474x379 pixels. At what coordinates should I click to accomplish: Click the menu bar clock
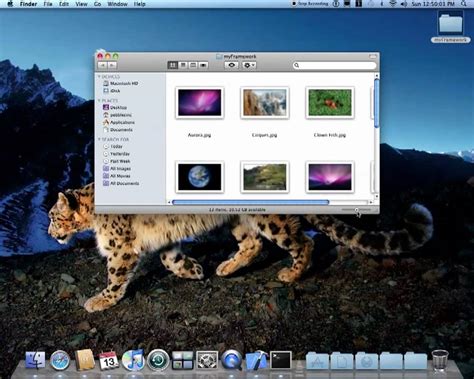433,4
